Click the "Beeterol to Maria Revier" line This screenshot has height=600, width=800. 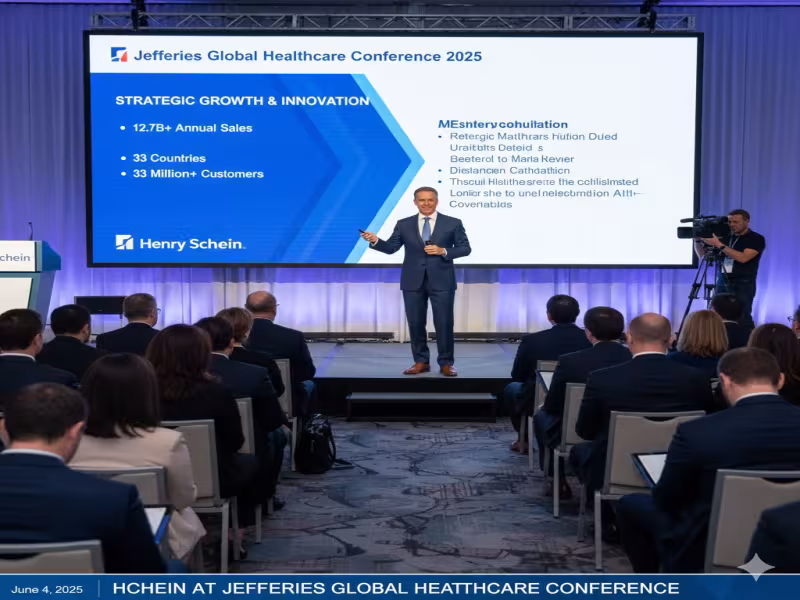pyautogui.click(x=512, y=159)
